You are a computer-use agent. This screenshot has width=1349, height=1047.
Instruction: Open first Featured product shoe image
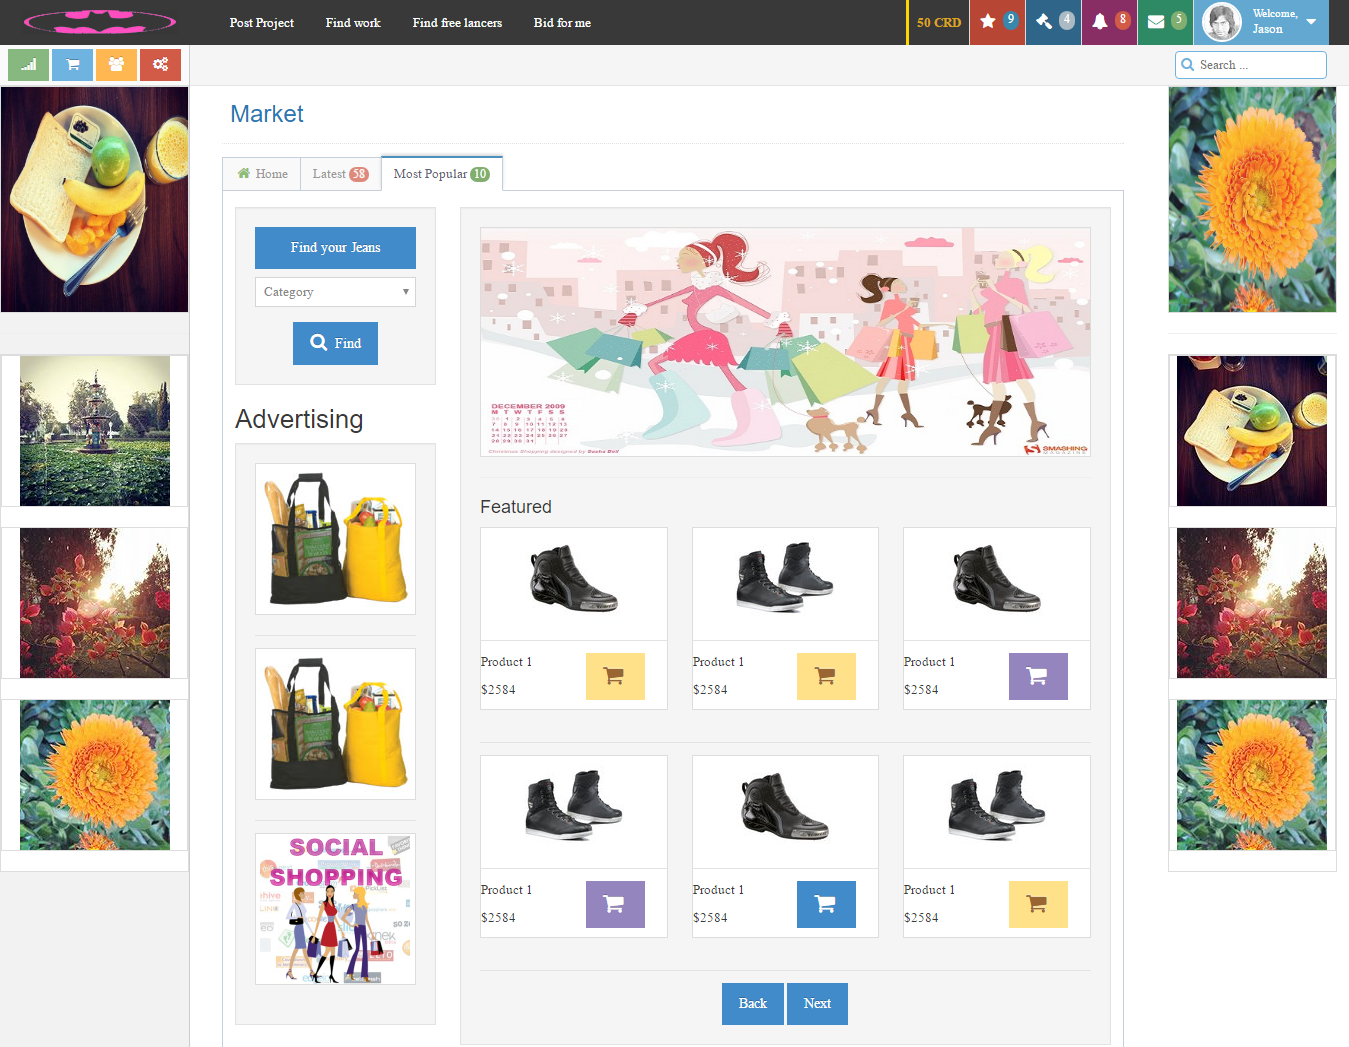click(574, 584)
